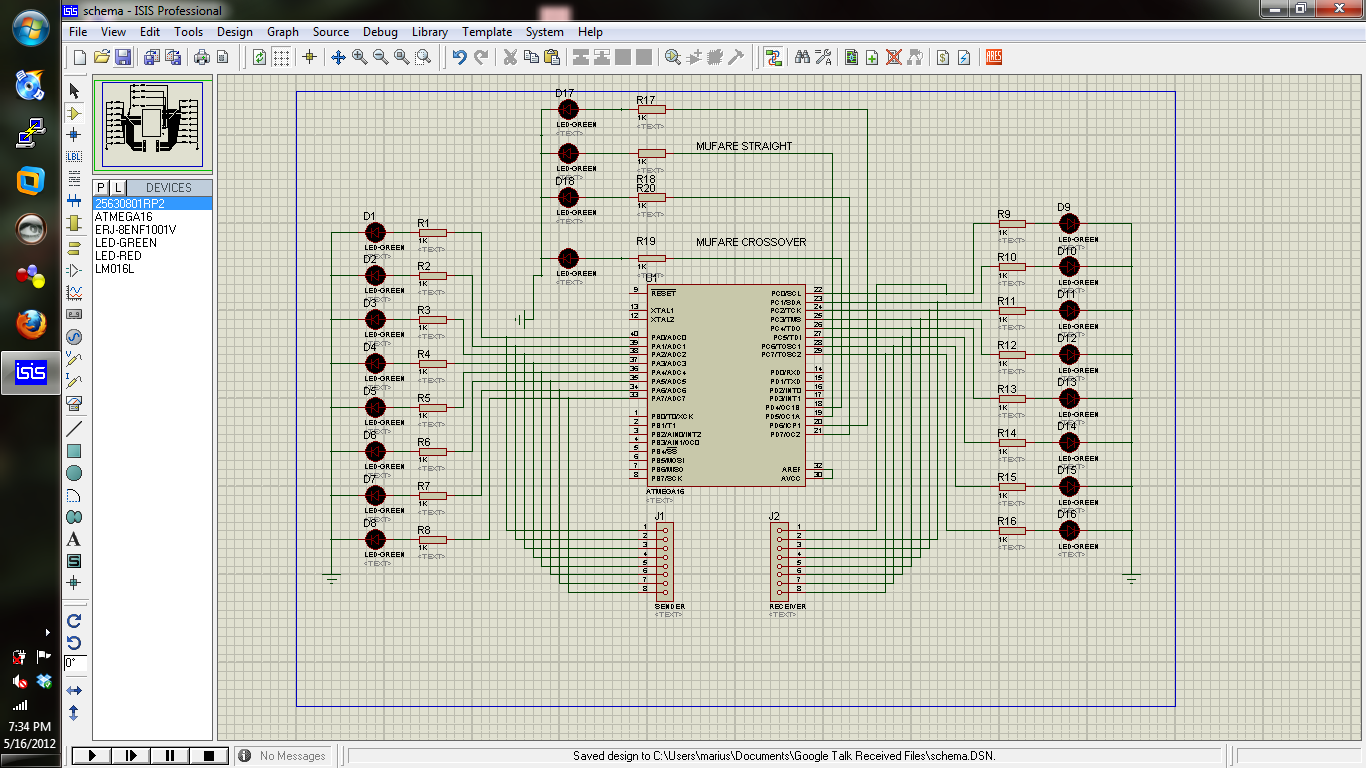The image size is (1366, 768).
Task: Rotate clockwise button
Action: click(x=74, y=620)
